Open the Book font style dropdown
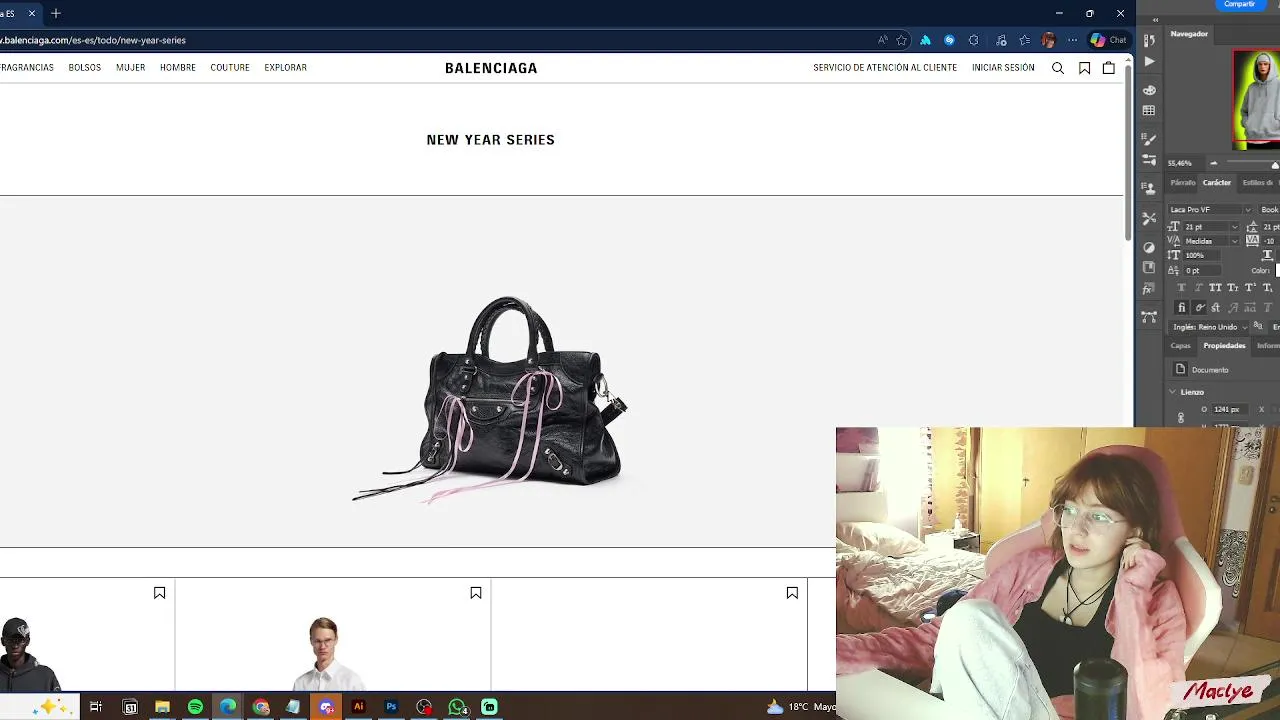The height and width of the screenshot is (720, 1280). [1270, 210]
